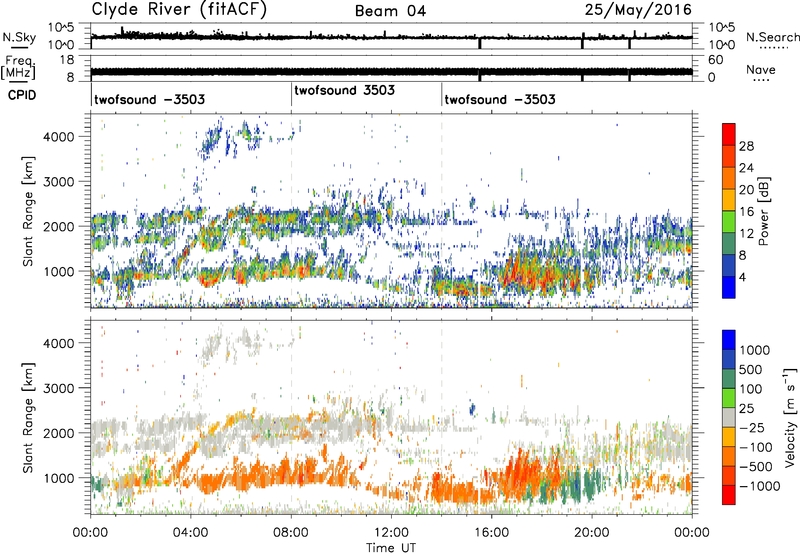Click the 'Velocity [m s⁻¹]' color bar label
The width and height of the screenshot is (800, 554).
pos(790,417)
